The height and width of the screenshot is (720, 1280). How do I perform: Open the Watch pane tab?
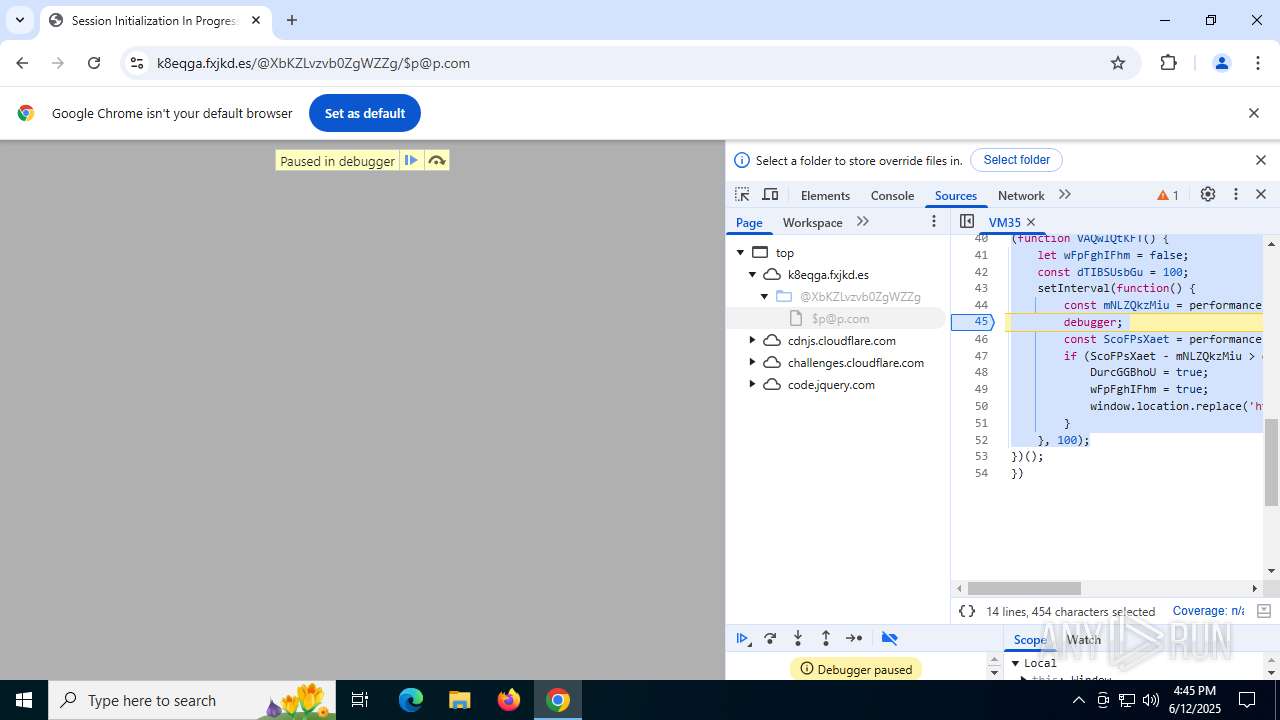tap(1083, 640)
